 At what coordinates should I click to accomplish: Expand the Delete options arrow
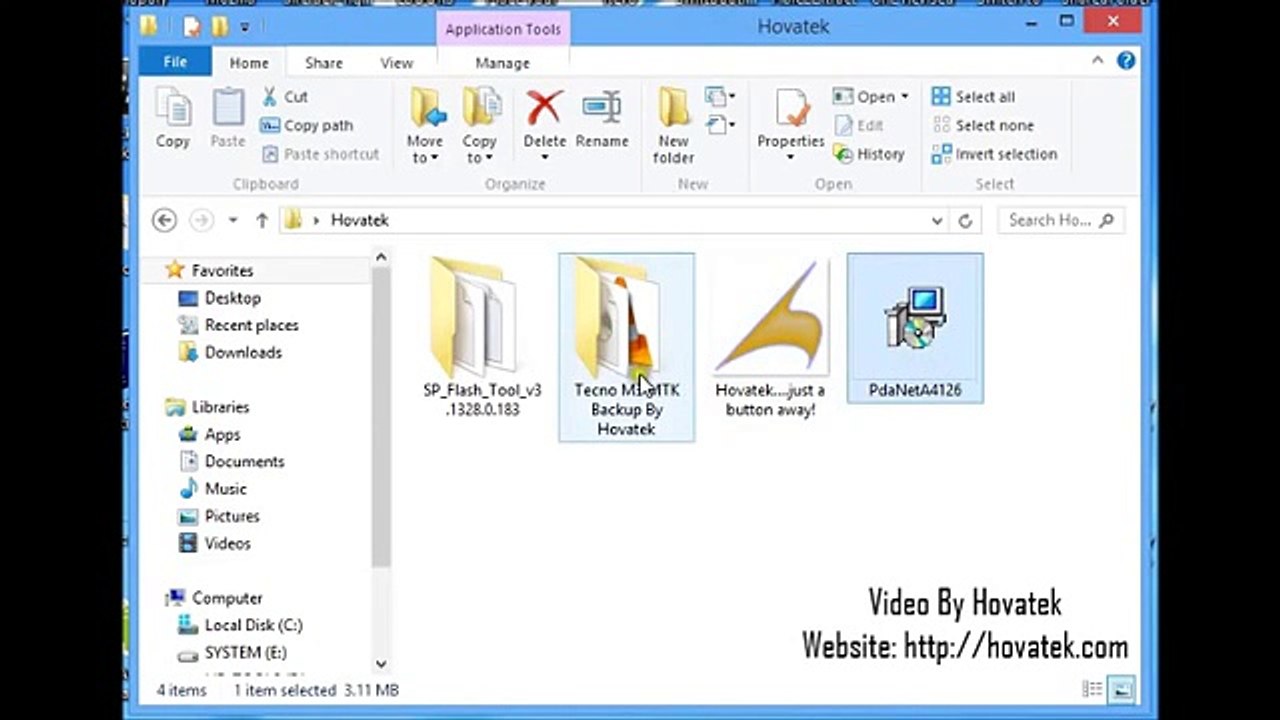545,158
